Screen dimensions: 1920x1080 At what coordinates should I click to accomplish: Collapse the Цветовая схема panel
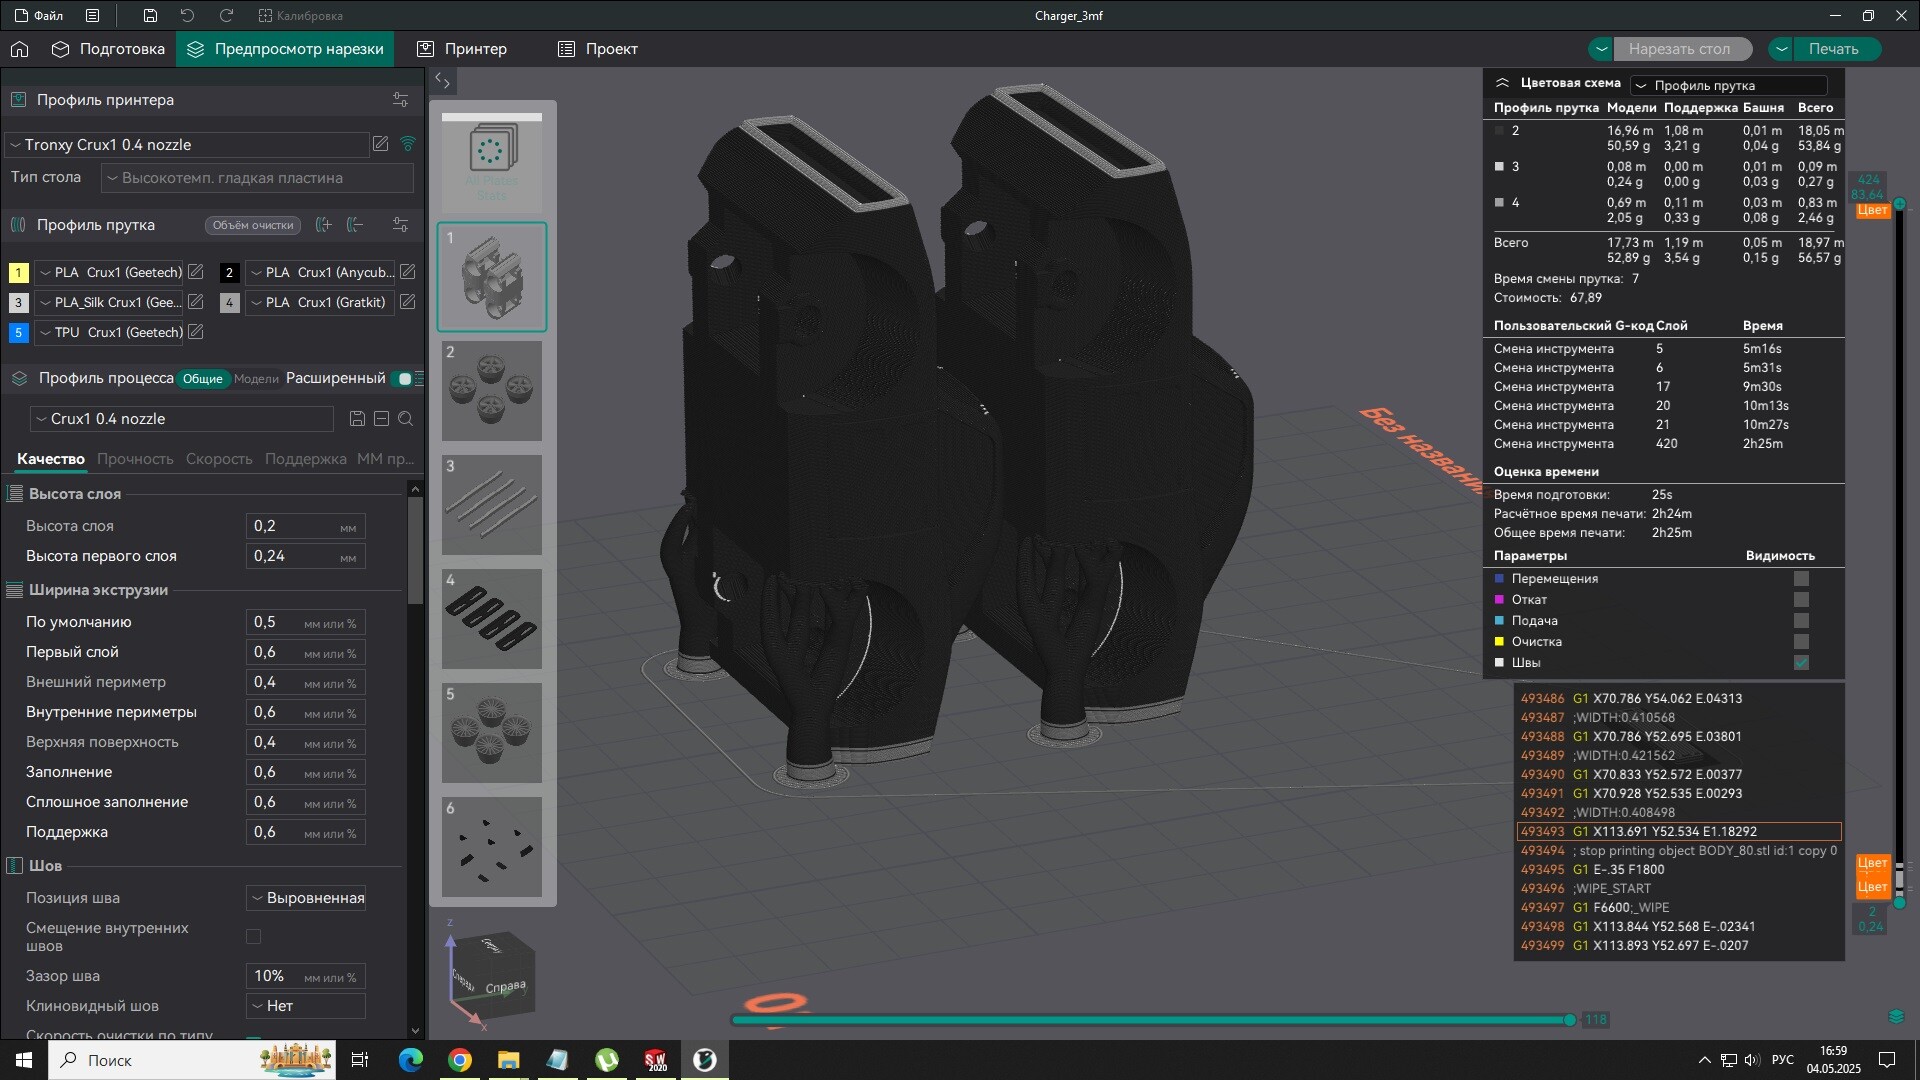coord(1501,83)
